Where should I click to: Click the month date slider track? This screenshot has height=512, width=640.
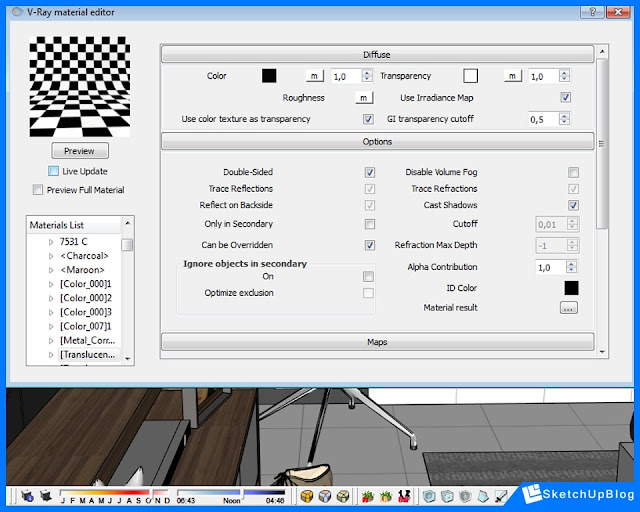(x=114, y=493)
